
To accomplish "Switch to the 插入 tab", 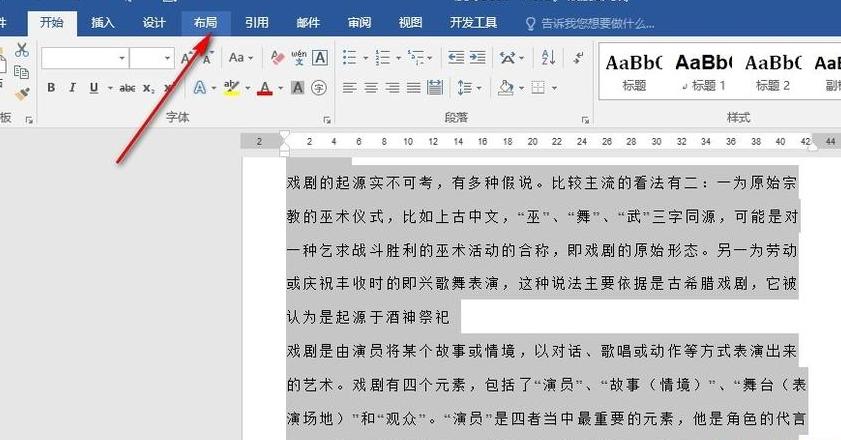I will tap(102, 23).
